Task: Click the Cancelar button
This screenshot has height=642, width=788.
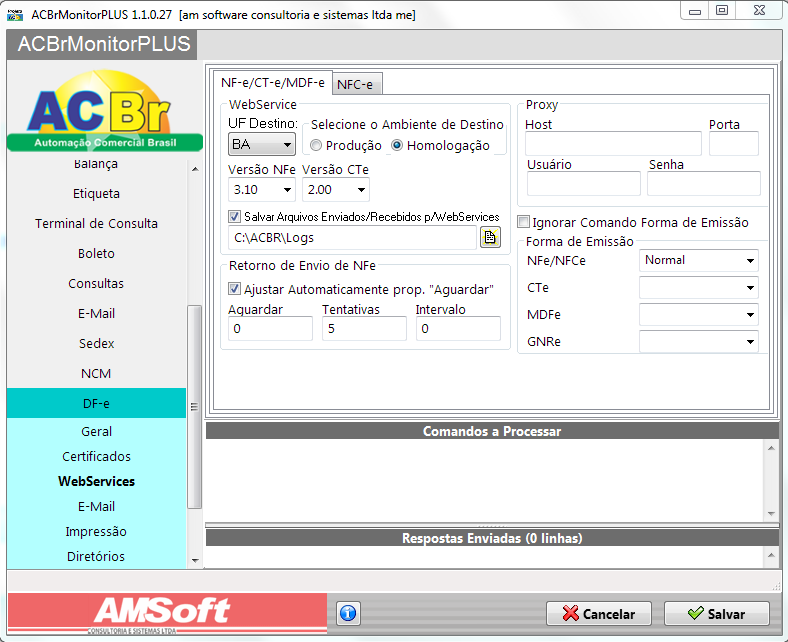Action: [599, 614]
